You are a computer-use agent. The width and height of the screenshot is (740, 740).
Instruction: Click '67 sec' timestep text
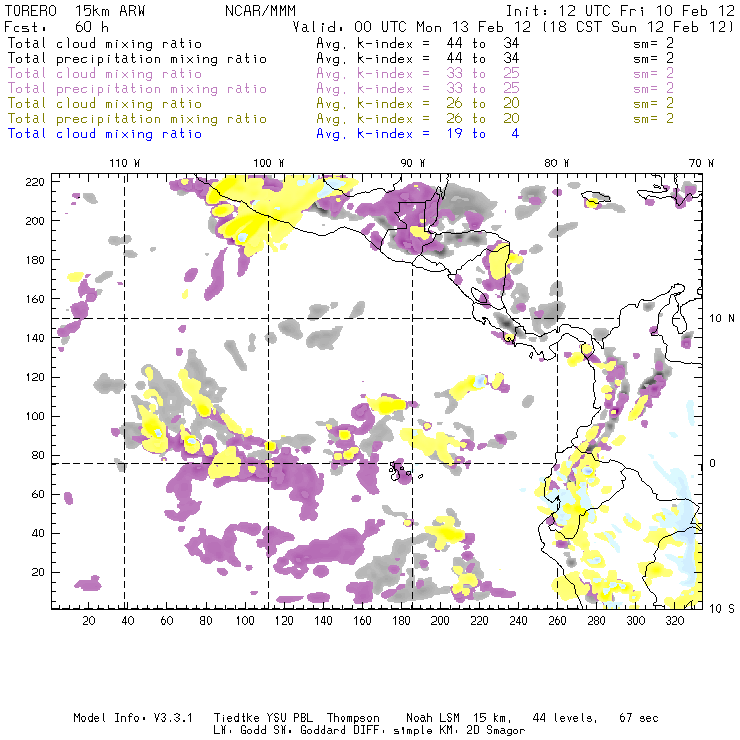click(639, 718)
